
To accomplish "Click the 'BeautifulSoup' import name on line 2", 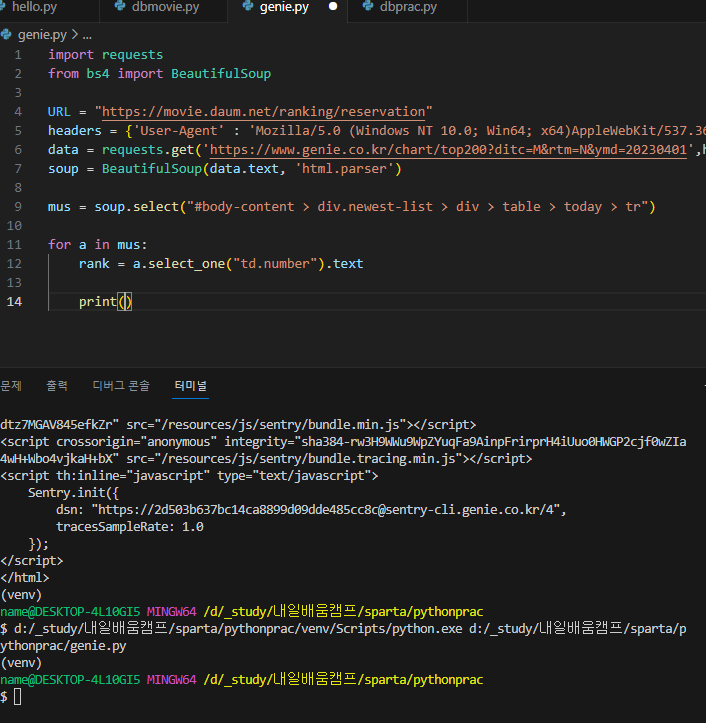I will 221,74.
